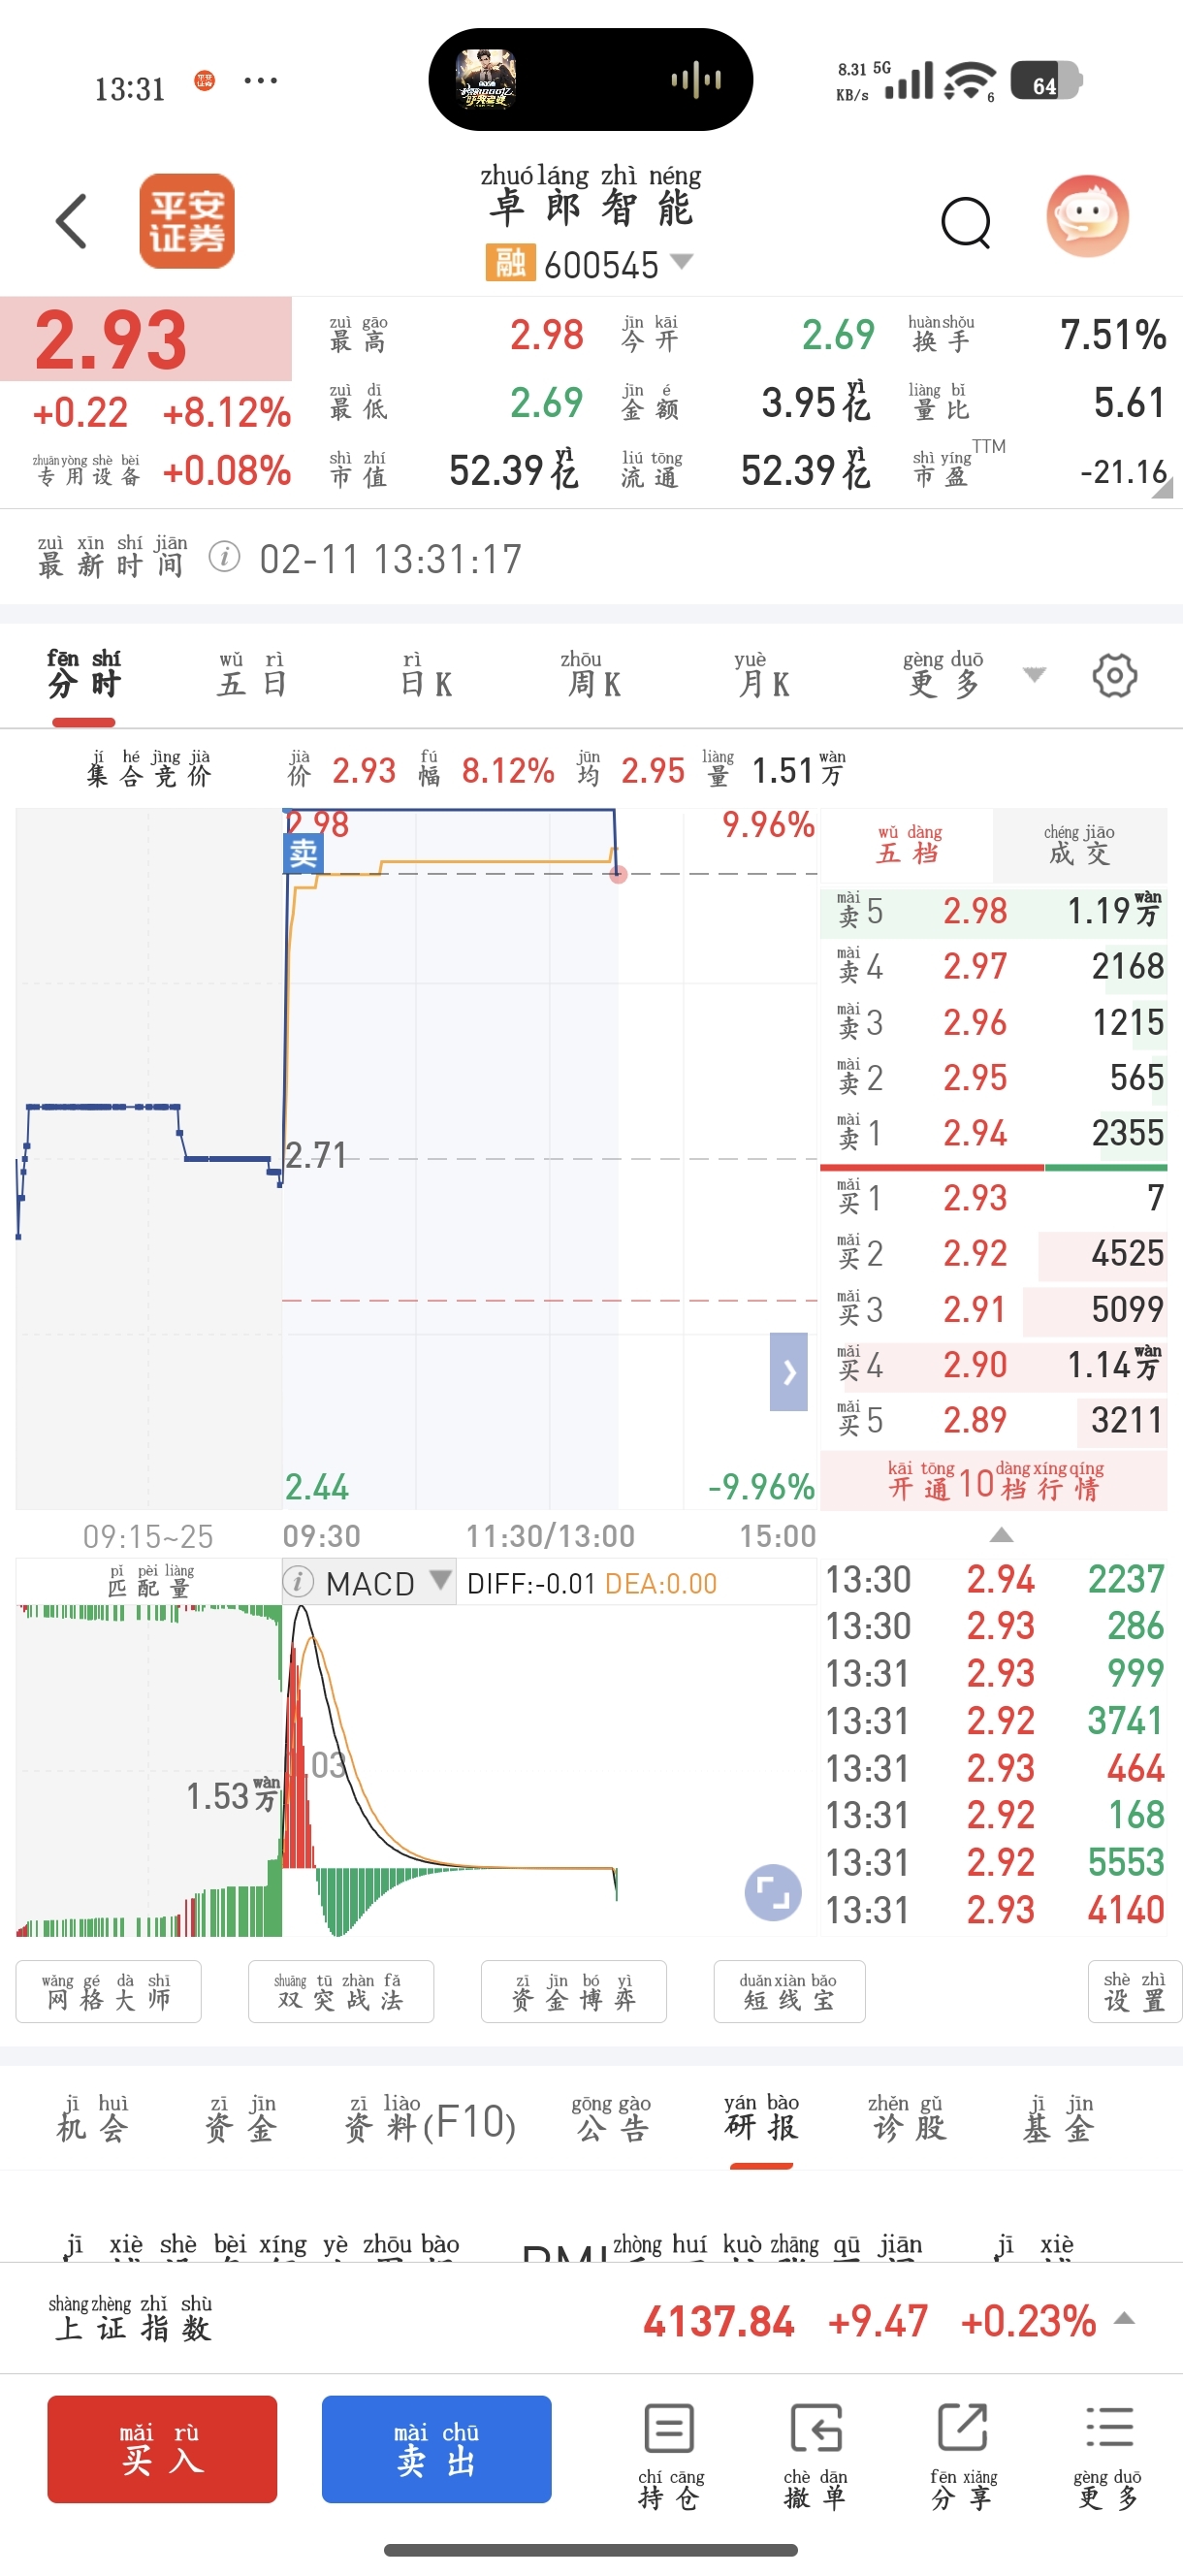Tap the 开通10档行情 banner link

pos(995,1480)
